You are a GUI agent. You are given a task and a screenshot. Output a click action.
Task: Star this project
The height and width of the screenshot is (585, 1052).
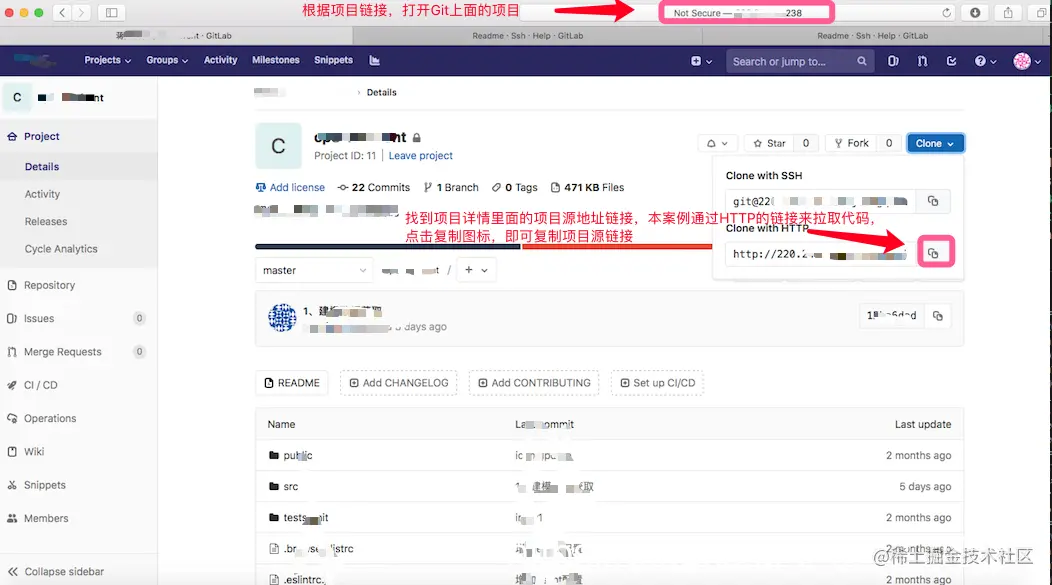pyautogui.click(x=769, y=144)
